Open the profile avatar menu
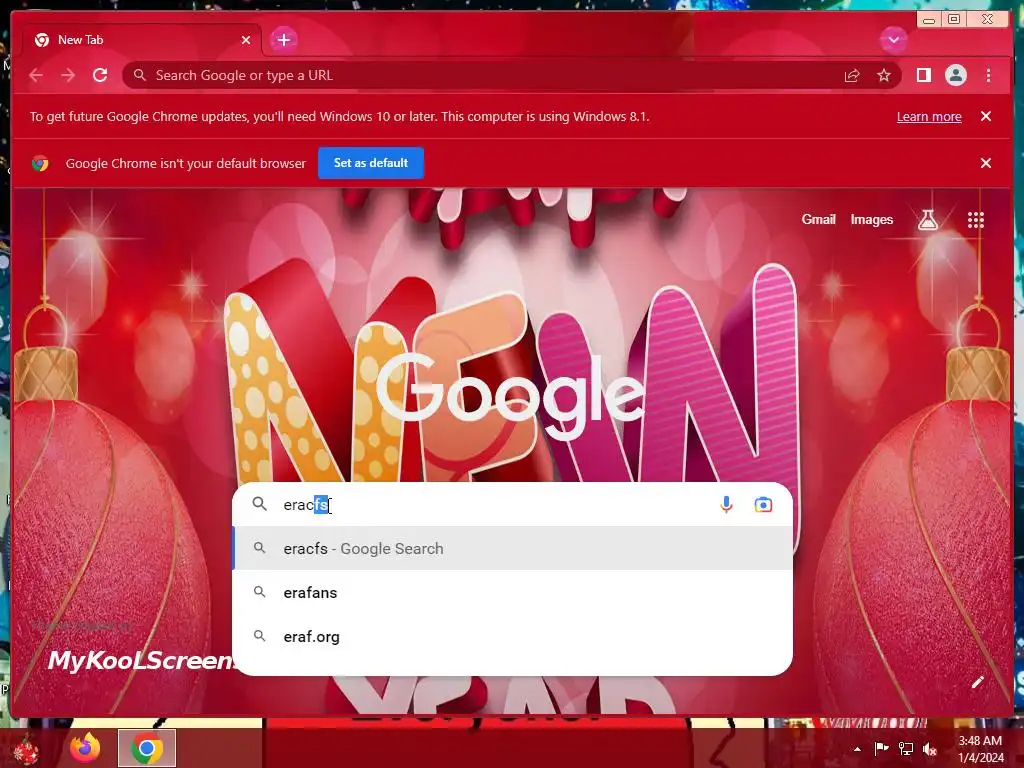The width and height of the screenshot is (1024, 768). (x=955, y=75)
